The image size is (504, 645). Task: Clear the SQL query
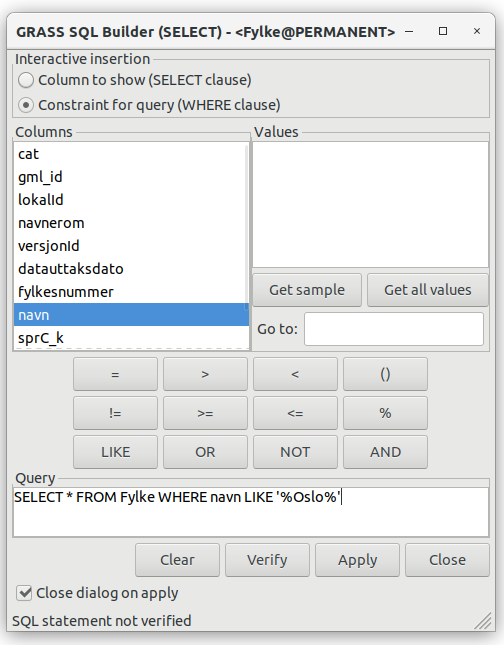[177, 560]
